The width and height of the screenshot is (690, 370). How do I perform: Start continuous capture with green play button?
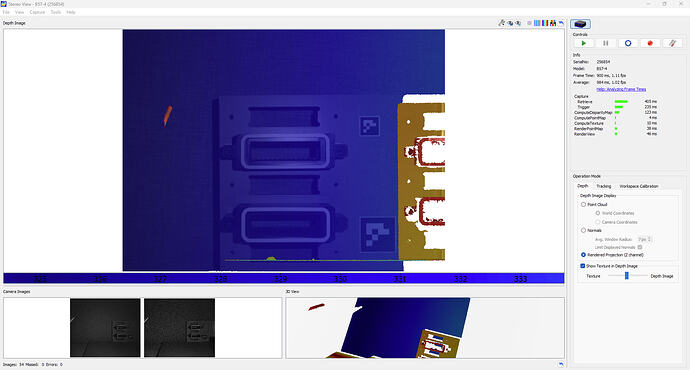tap(584, 43)
